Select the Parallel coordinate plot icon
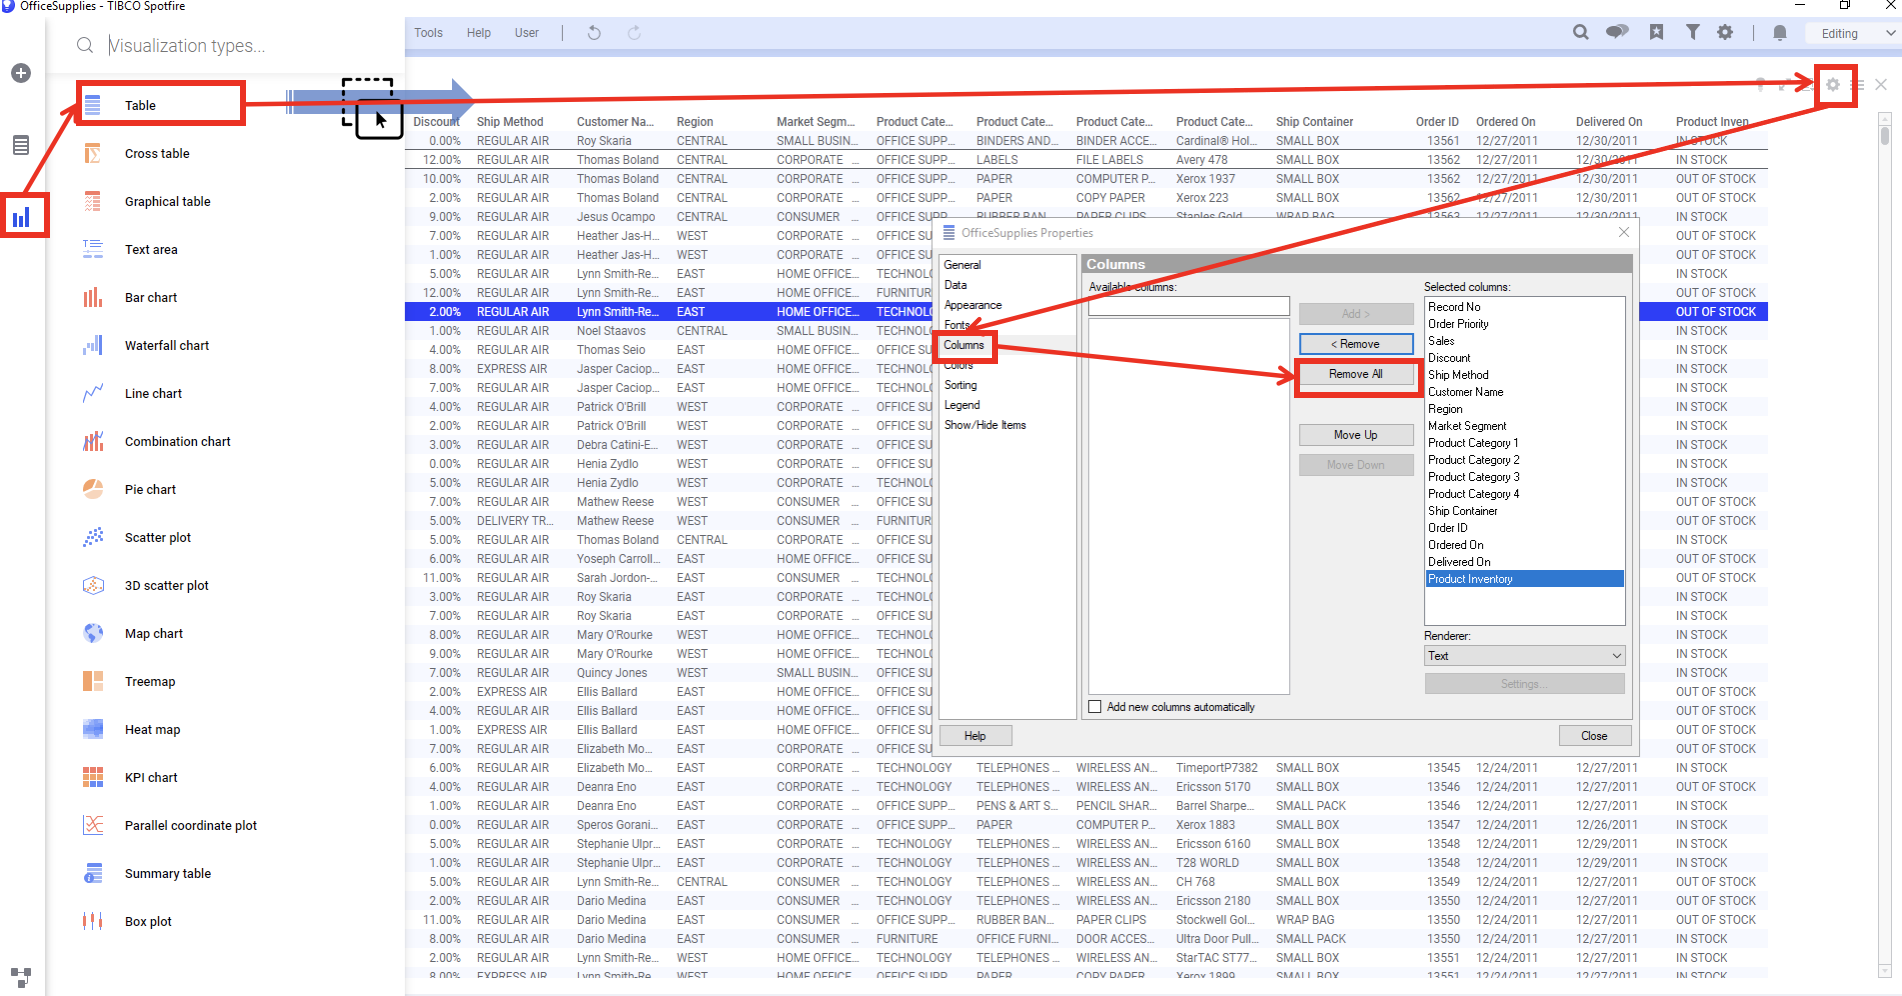The height and width of the screenshot is (996, 1902). (93, 825)
